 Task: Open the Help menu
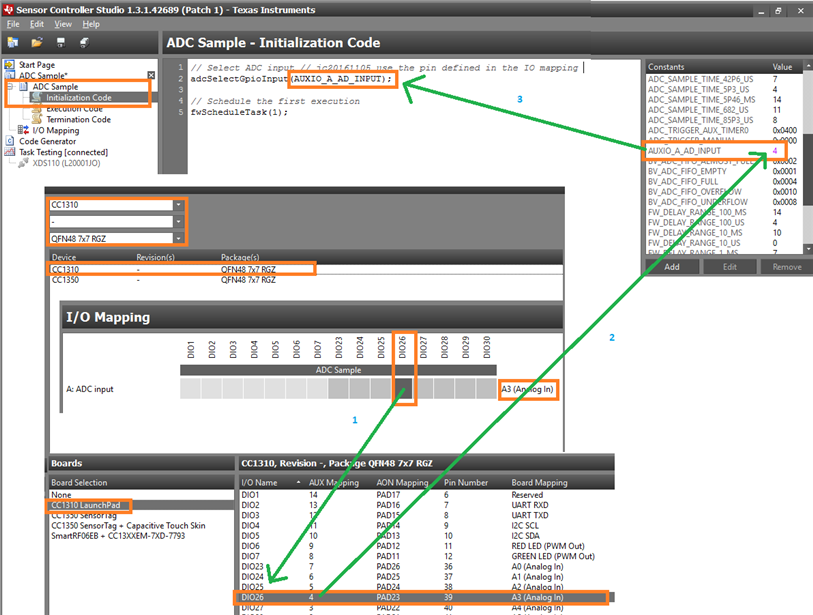pos(91,24)
